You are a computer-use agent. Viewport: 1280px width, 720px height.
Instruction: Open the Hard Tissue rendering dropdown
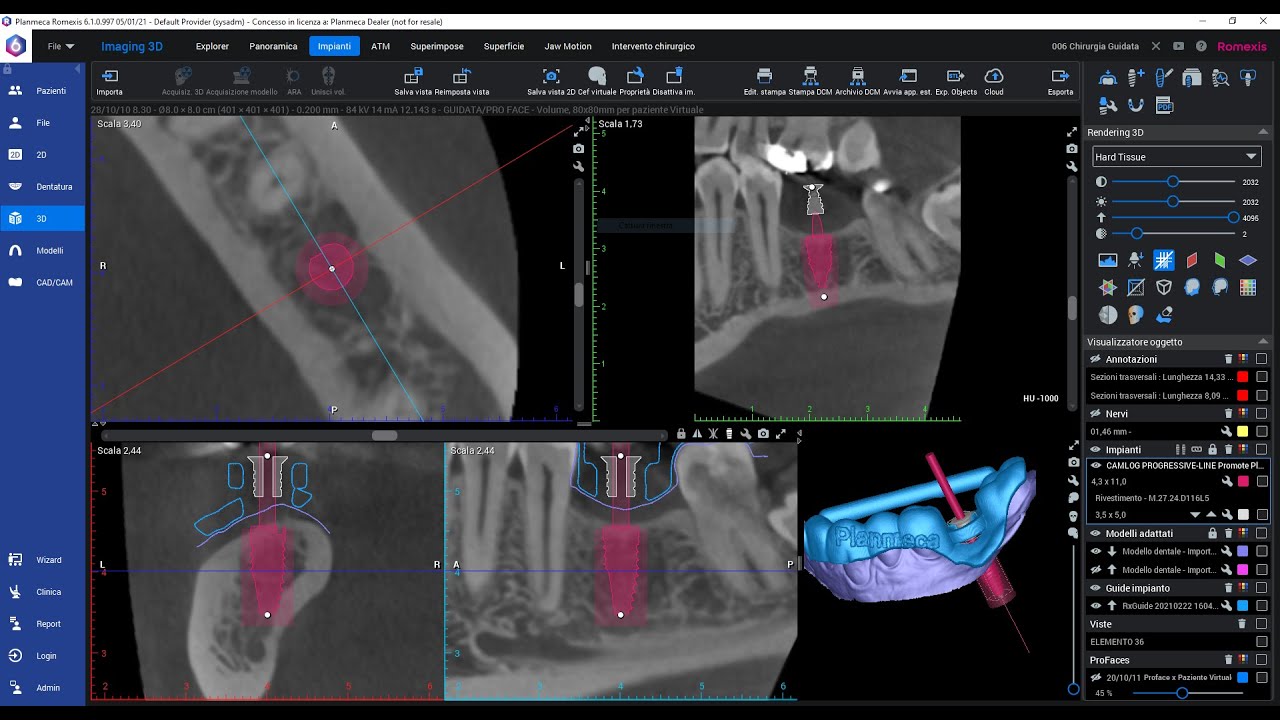point(1176,157)
